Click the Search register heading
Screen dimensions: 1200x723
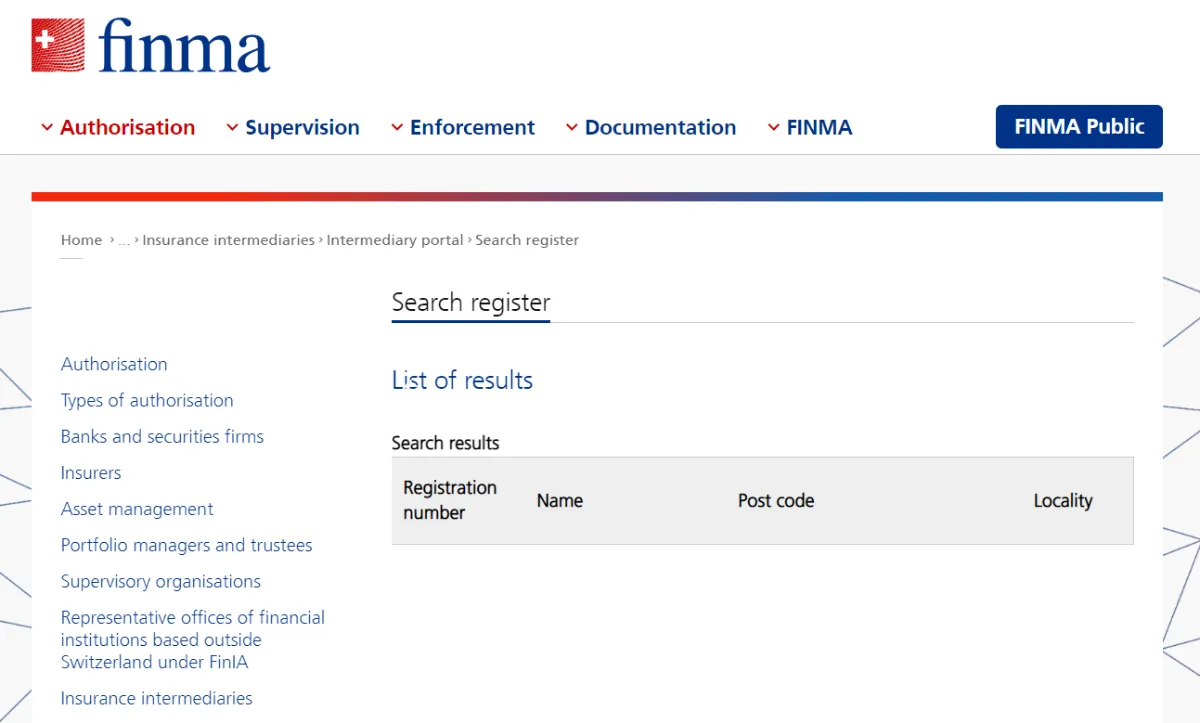pyautogui.click(x=471, y=302)
